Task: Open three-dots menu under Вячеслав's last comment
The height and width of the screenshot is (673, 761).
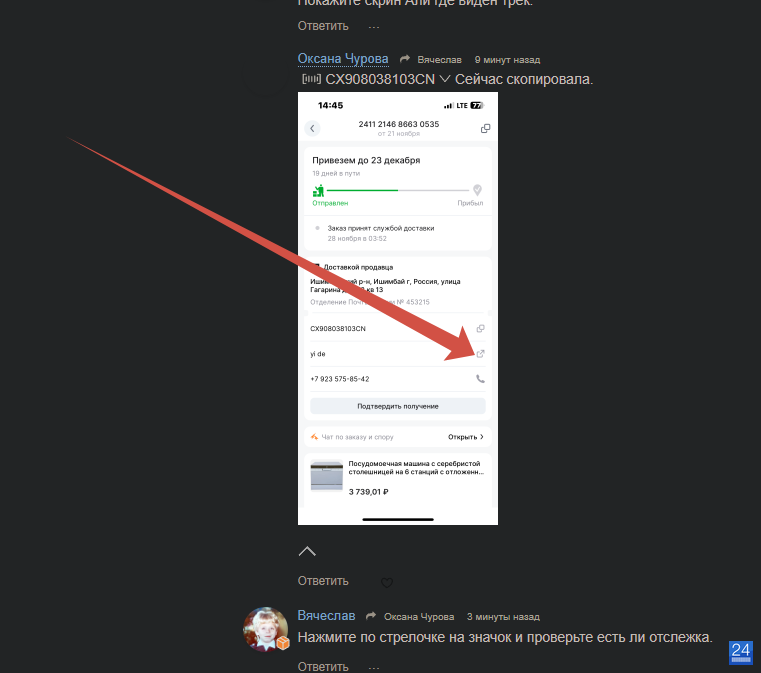Action: tap(374, 667)
